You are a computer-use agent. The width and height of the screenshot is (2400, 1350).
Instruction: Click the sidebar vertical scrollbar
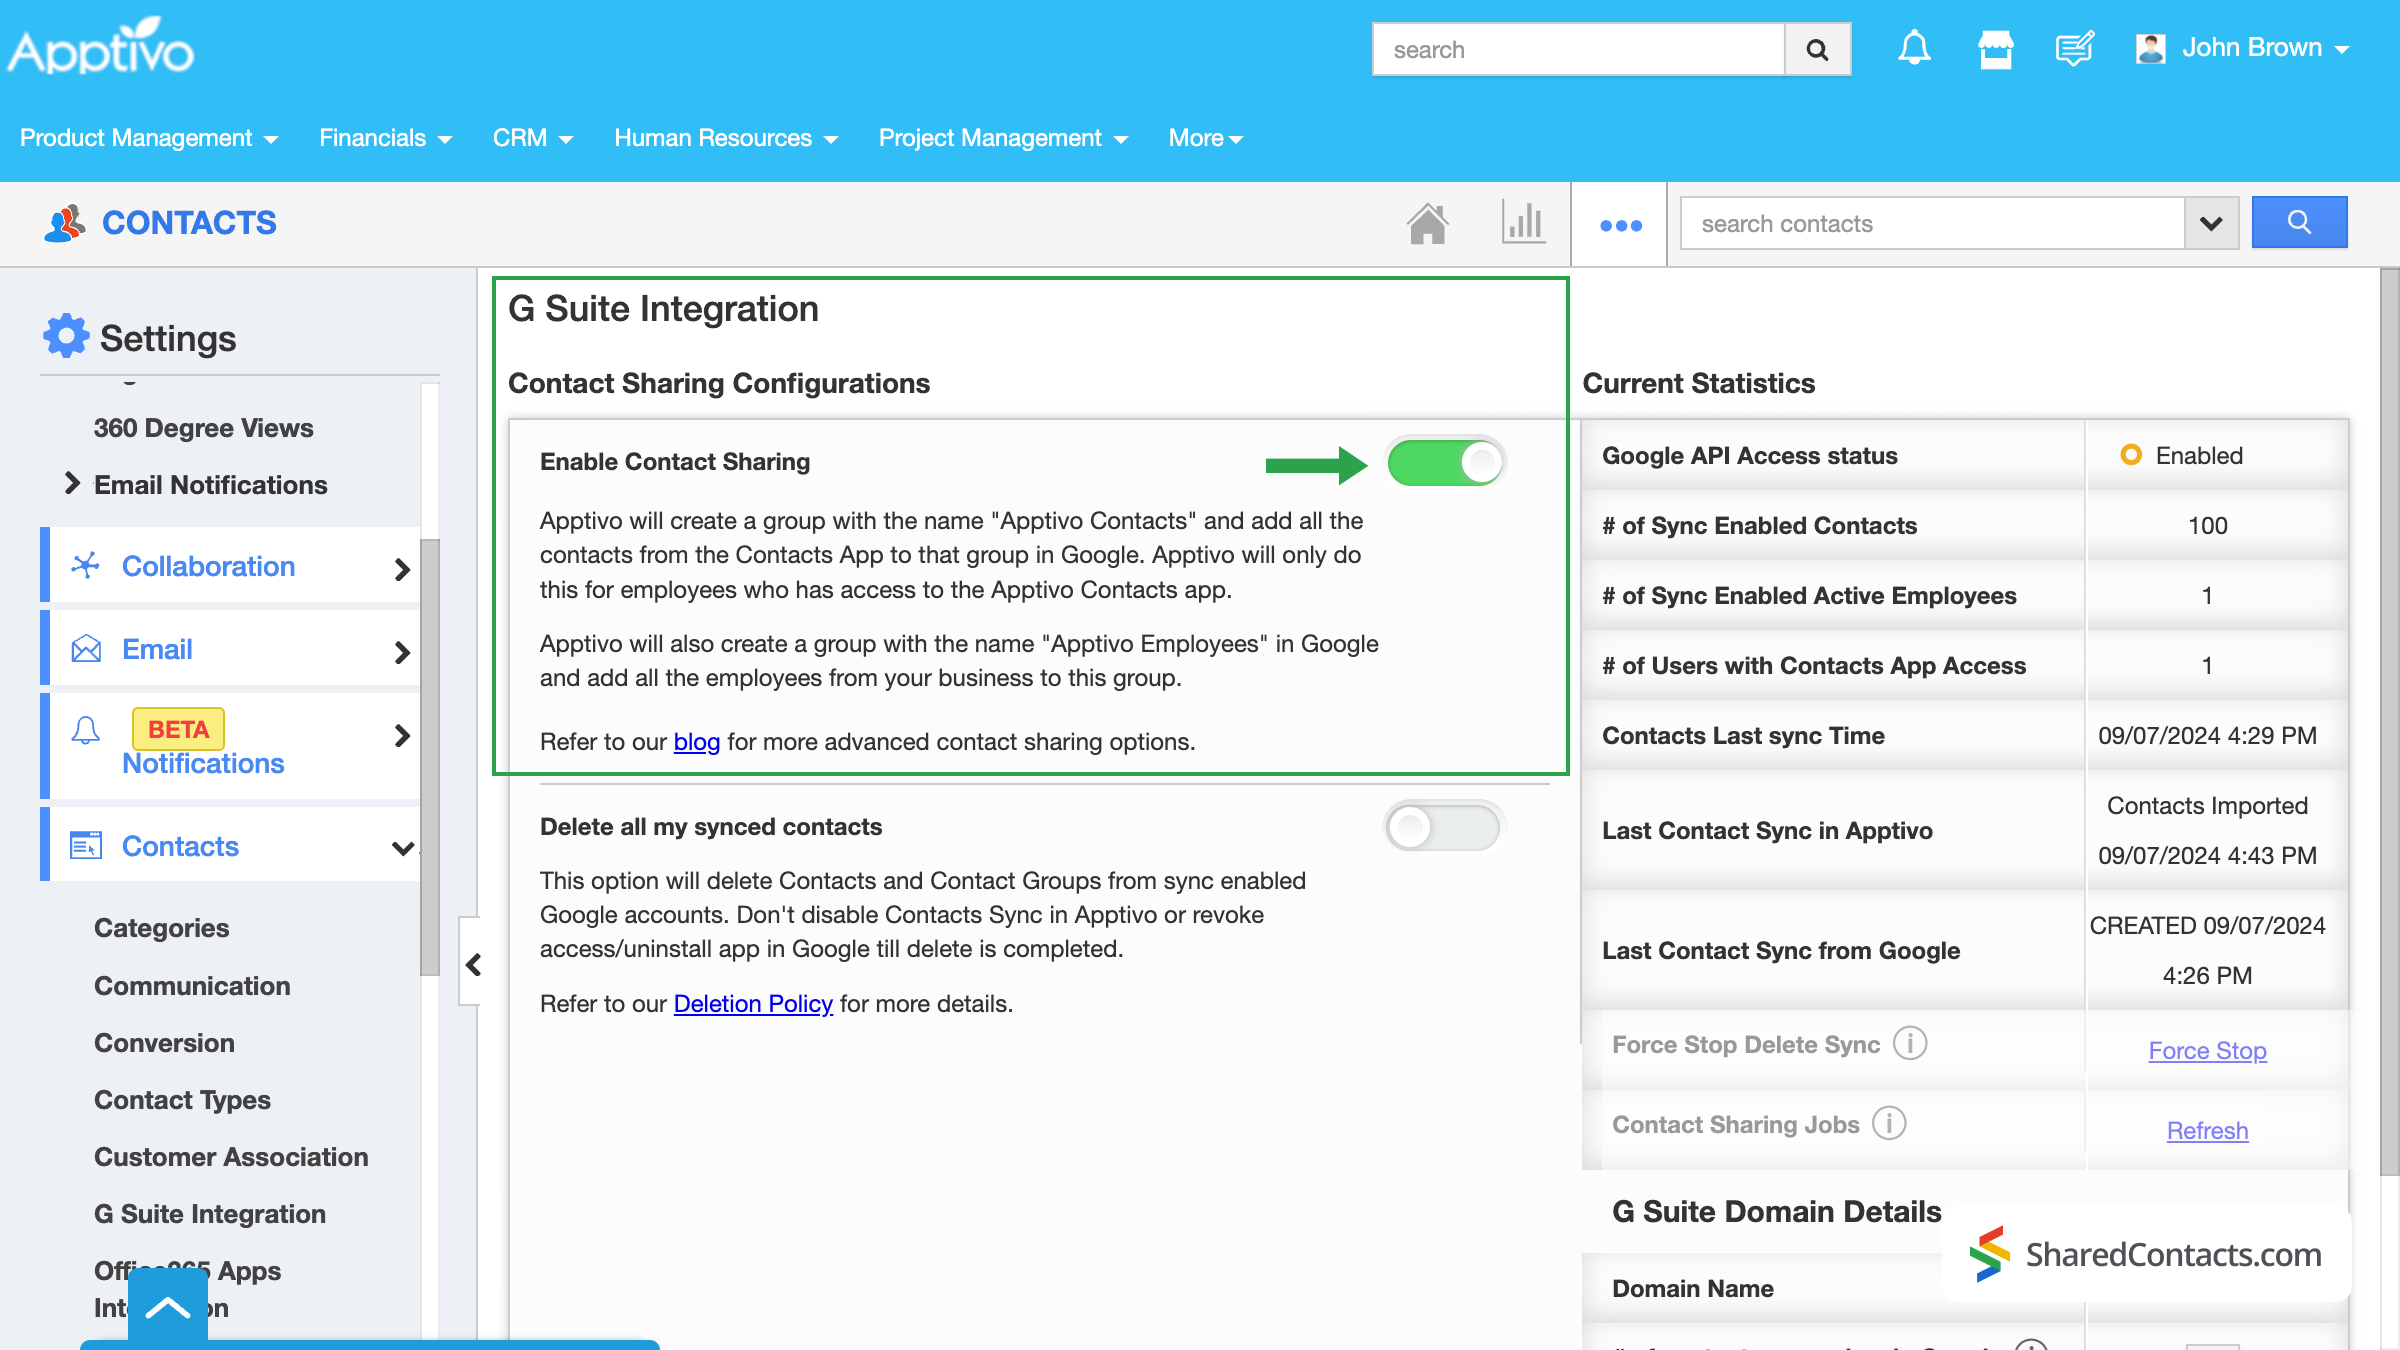pos(430,757)
